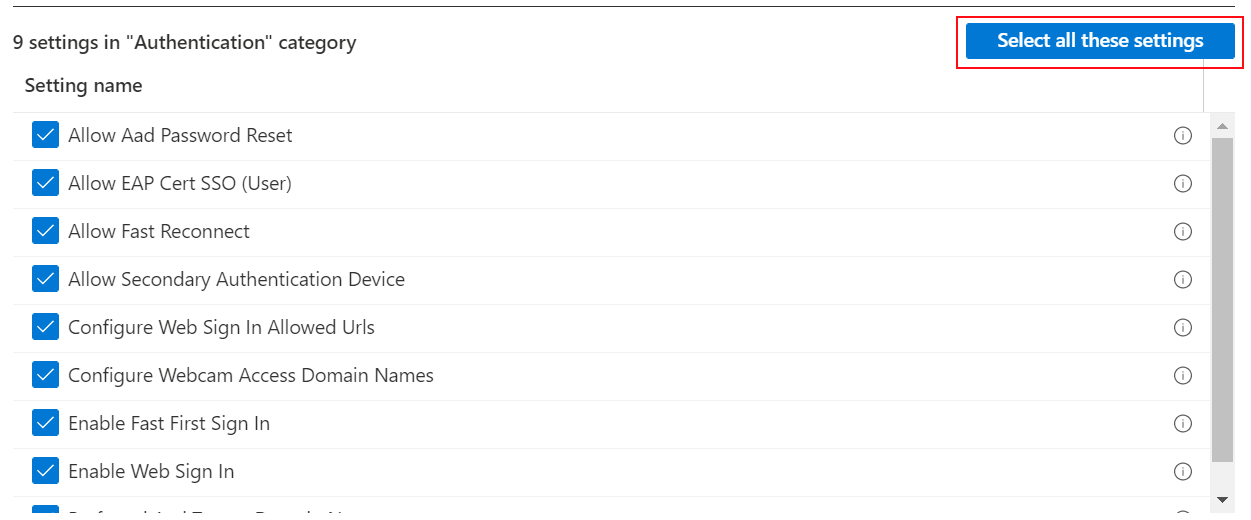Screen dimensions: 1251x520
Task: Toggle Allow EAP Cert SSO (User) checkbox
Action: [x=46, y=183]
